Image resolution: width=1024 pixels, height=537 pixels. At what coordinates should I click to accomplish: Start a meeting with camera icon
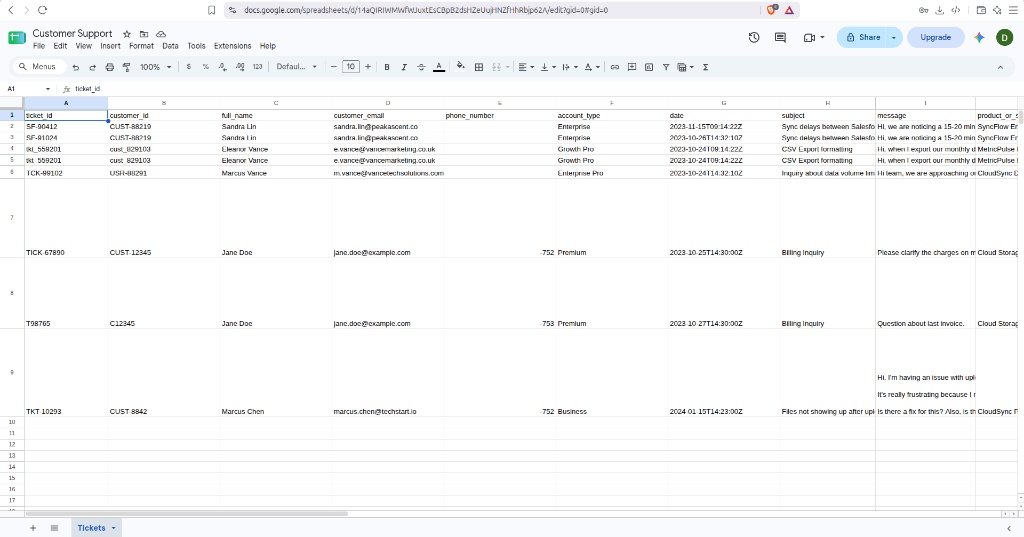click(x=809, y=38)
